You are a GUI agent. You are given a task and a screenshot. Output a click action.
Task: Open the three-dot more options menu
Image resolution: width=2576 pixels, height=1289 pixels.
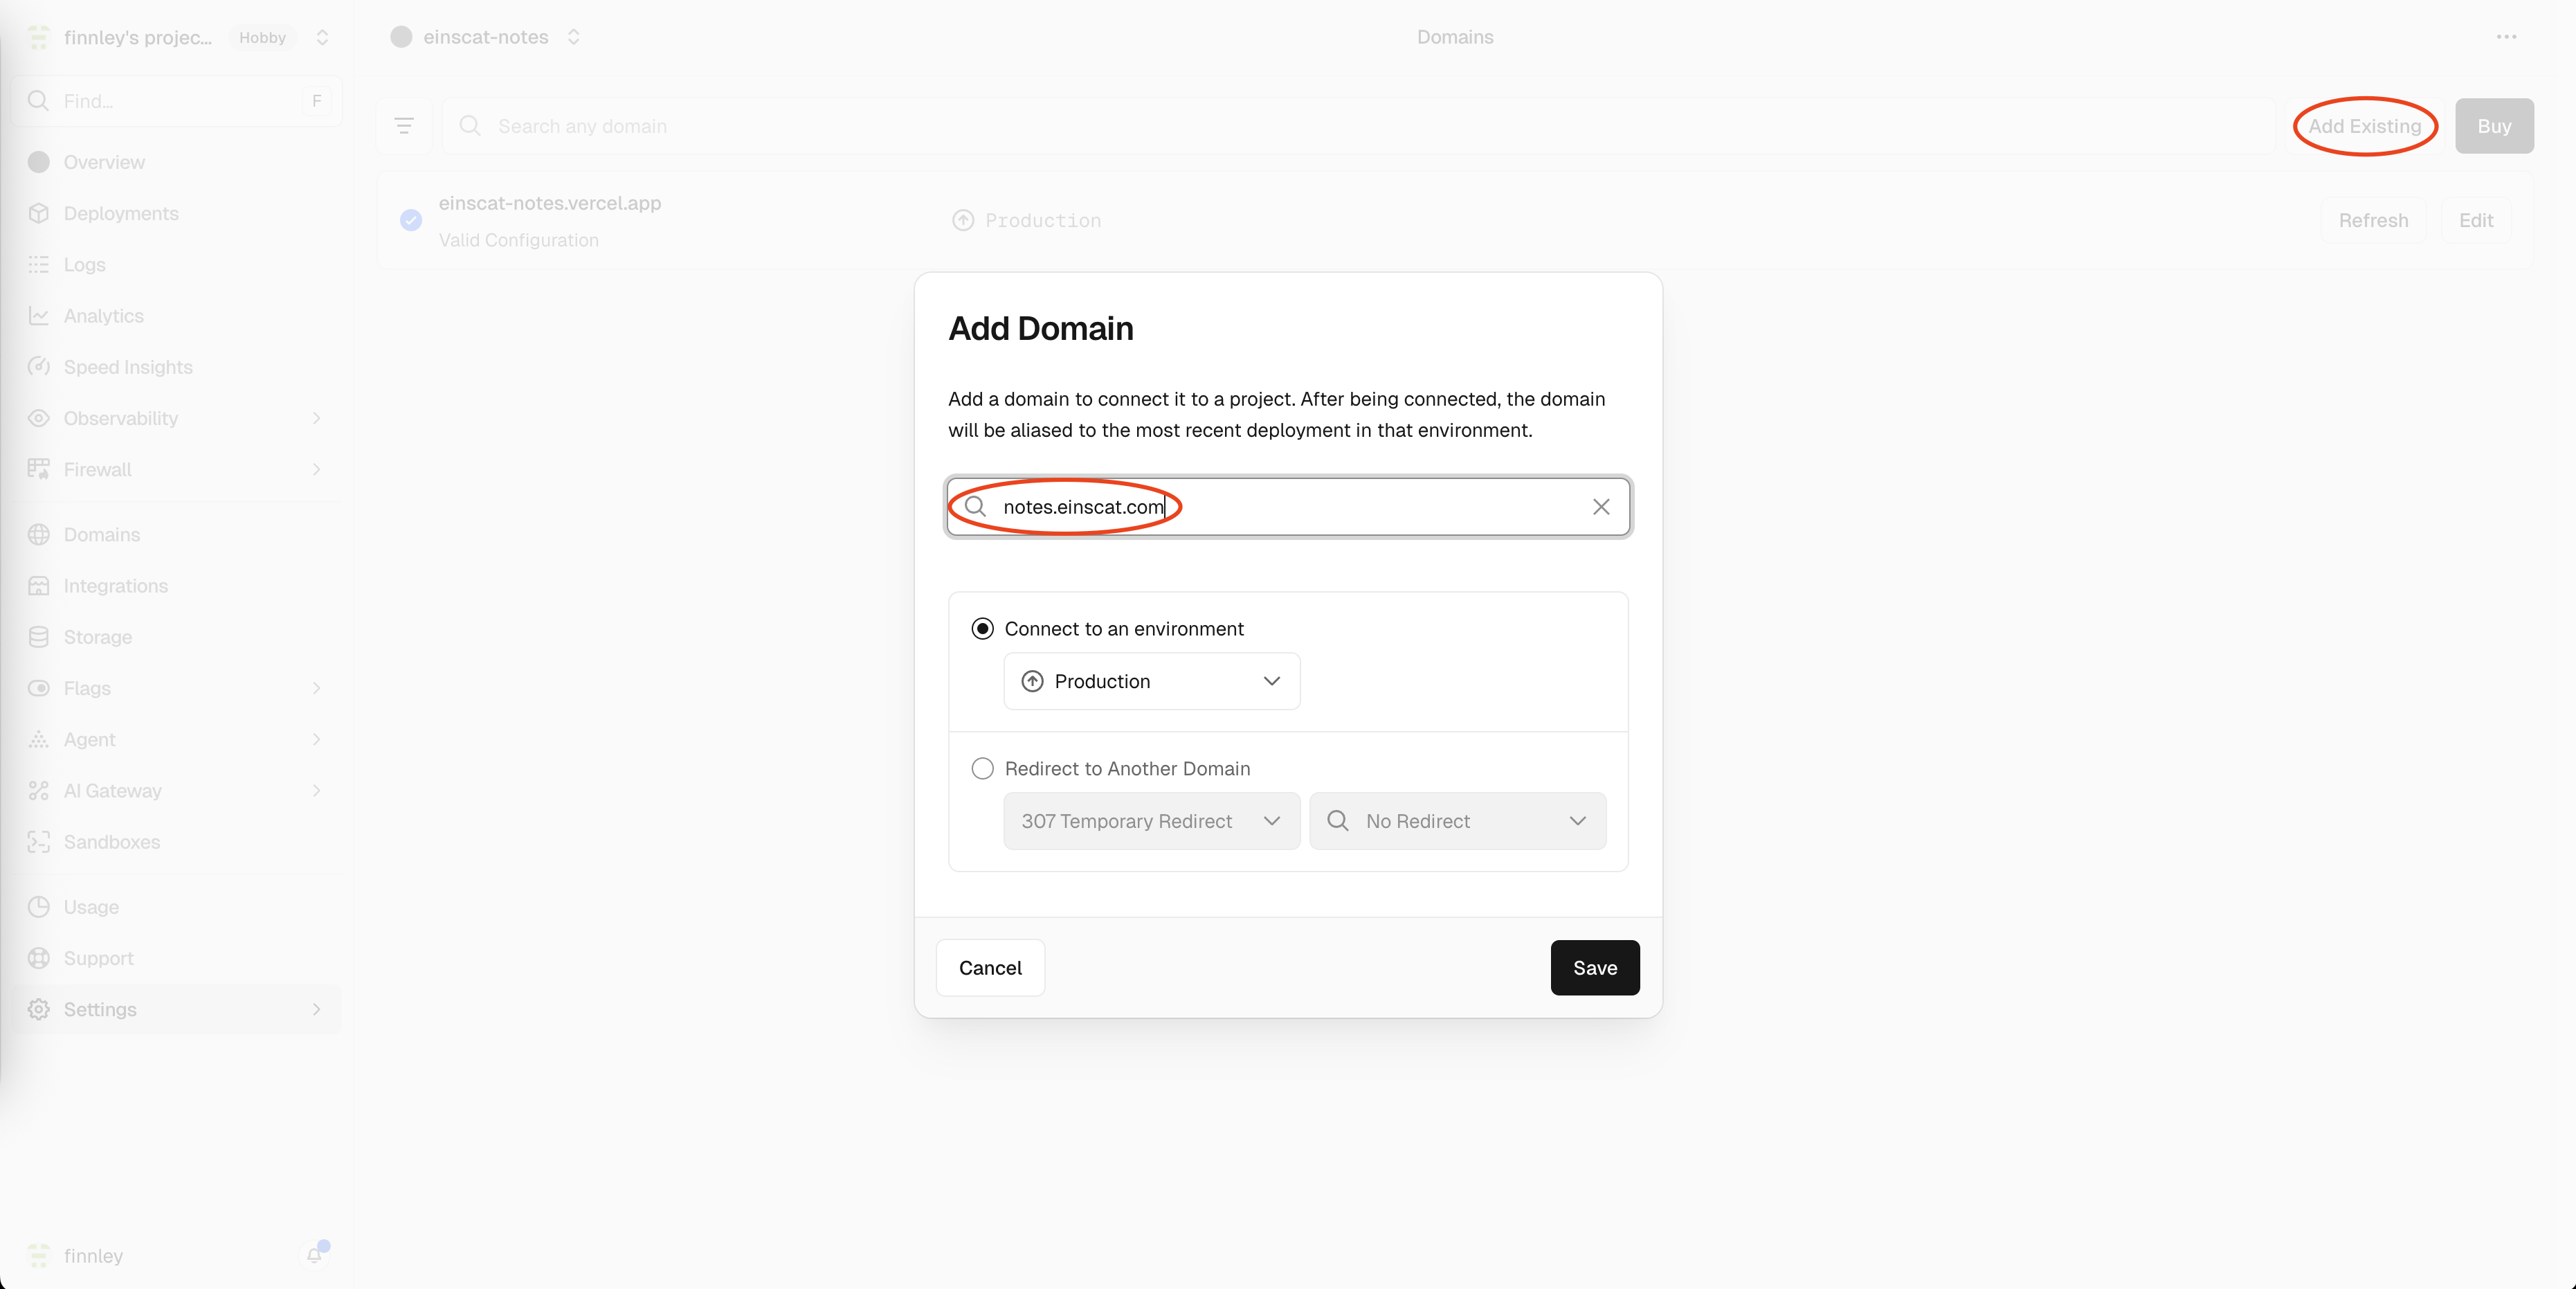[x=2506, y=37]
